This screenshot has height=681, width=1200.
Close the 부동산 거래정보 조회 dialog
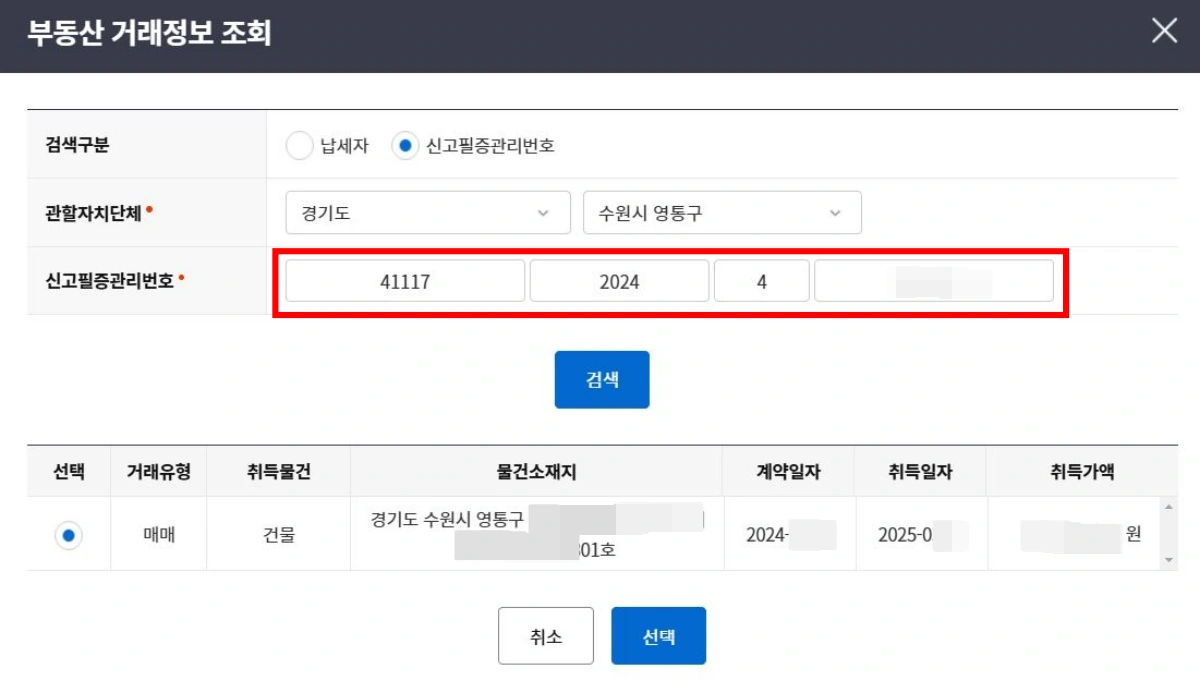[1163, 31]
